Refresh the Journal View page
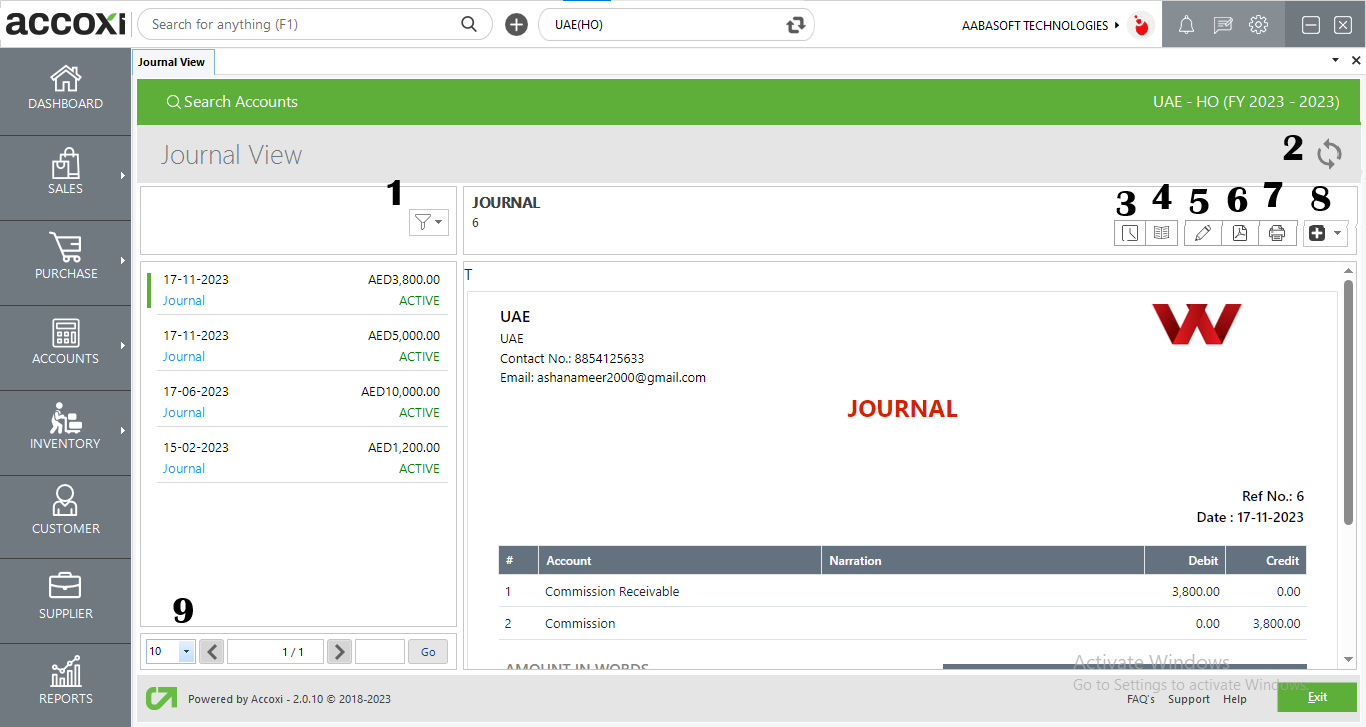The height and width of the screenshot is (727, 1366). pos(1329,154)
